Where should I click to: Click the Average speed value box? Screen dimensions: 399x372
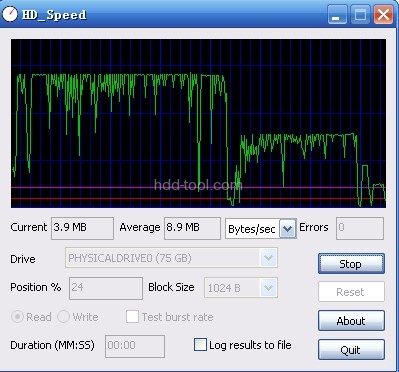tap(192, 228)
